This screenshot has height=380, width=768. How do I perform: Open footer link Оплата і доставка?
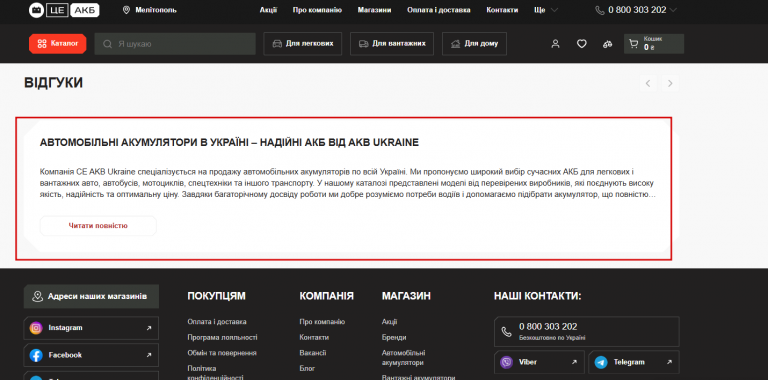point(217,322)
